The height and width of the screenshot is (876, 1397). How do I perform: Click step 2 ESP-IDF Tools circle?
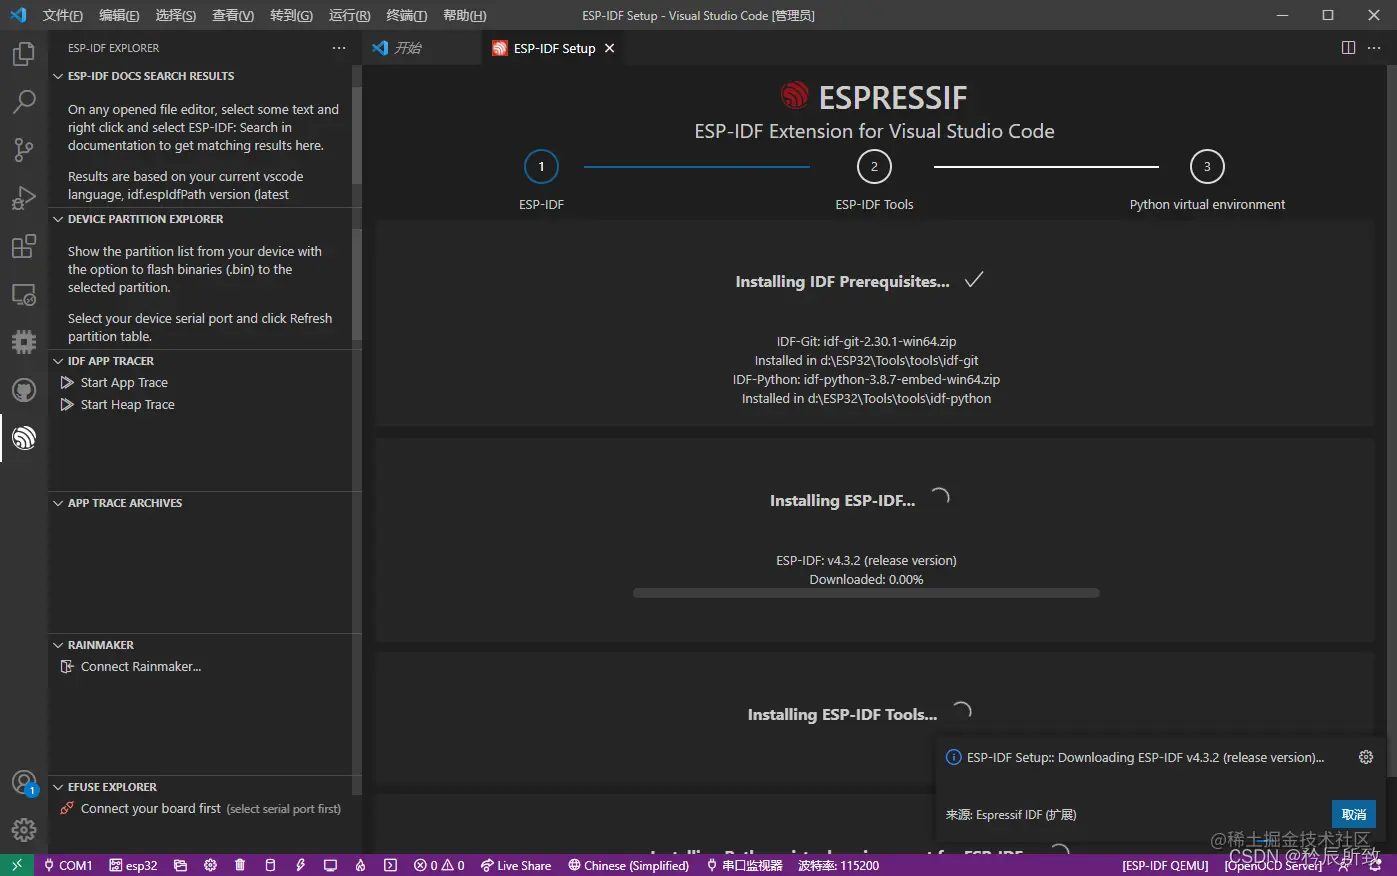point(874,167)
